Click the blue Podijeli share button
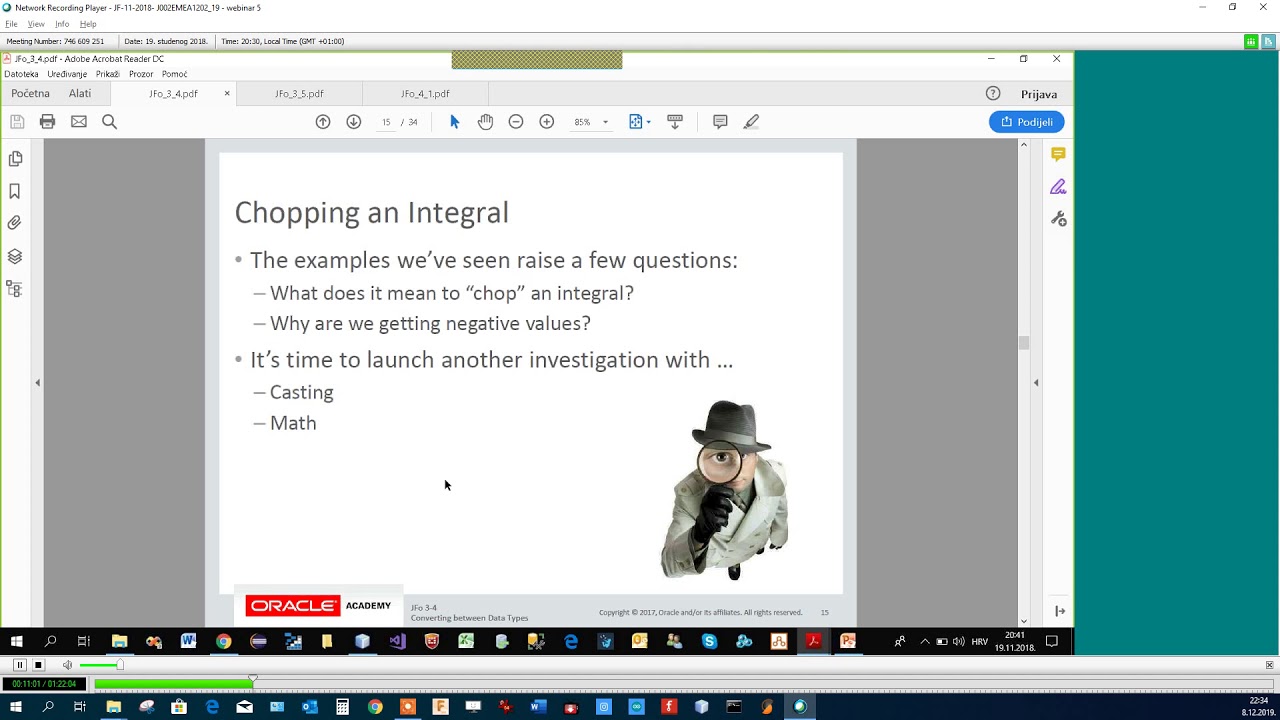Image resolution: width=1280 pixels, height=720 pixels. point(1027,122)
